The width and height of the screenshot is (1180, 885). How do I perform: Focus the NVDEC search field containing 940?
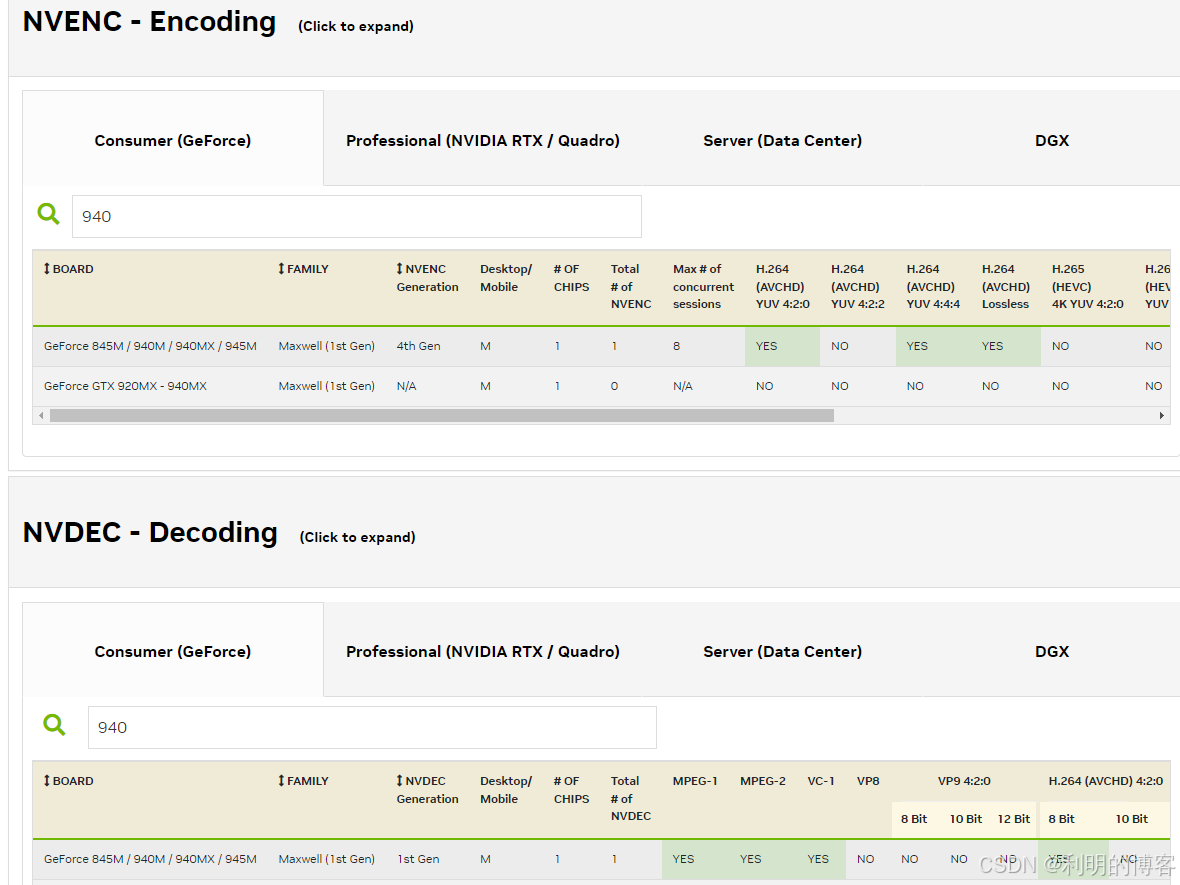(373, 728)
